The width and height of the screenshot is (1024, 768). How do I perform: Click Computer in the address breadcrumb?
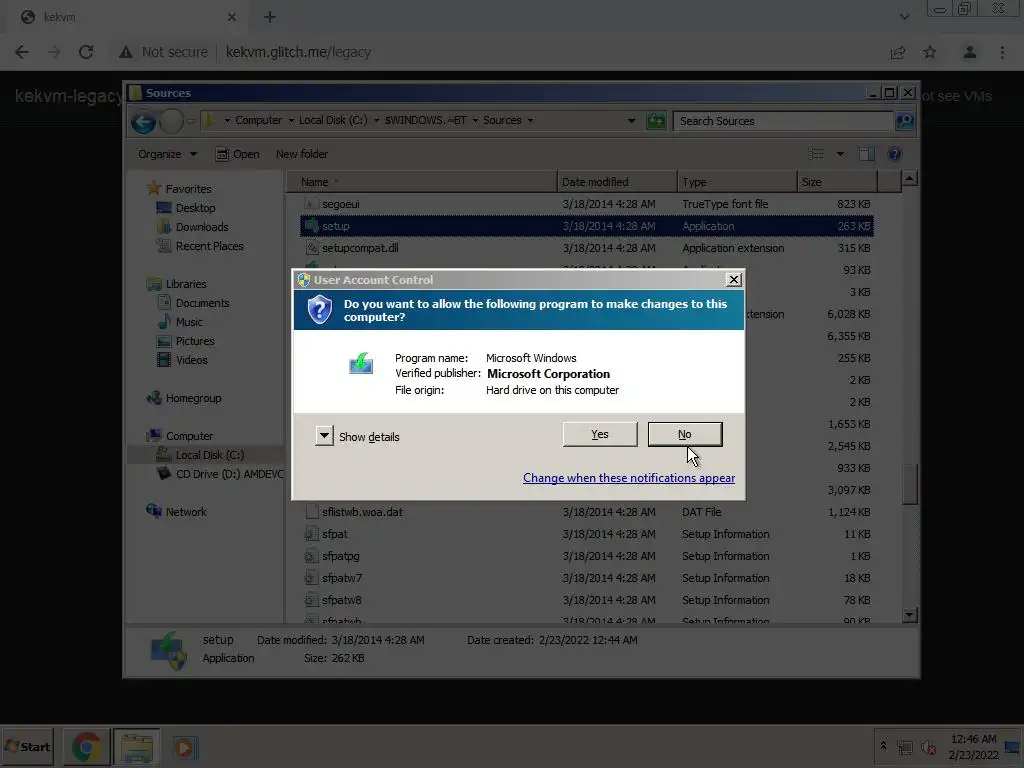click(259, 120)
